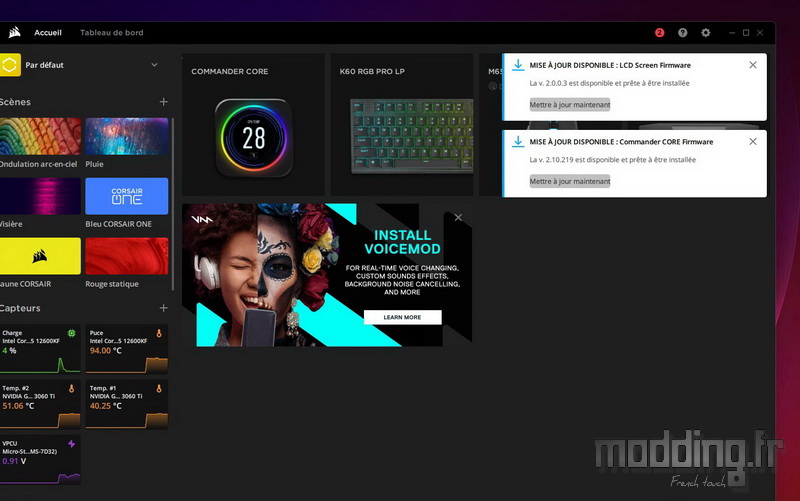800x501 pixels.
Task: Open the settings gear icon
Action: pos(706,33)
